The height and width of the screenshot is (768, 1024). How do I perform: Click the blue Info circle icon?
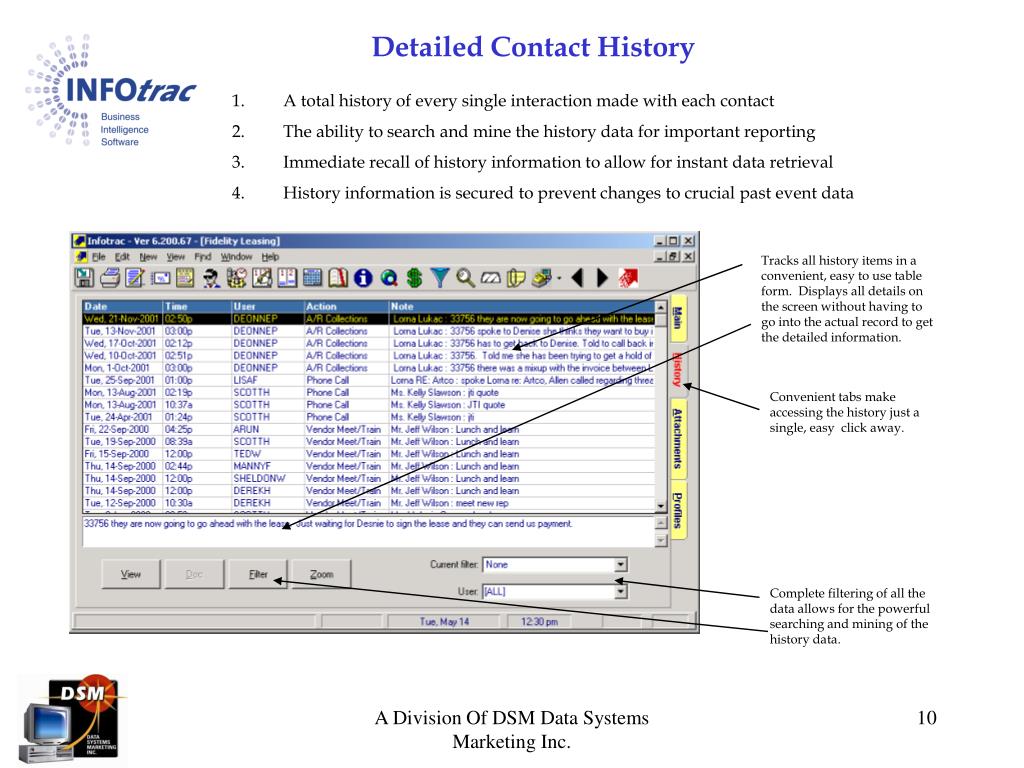[363, 279]
